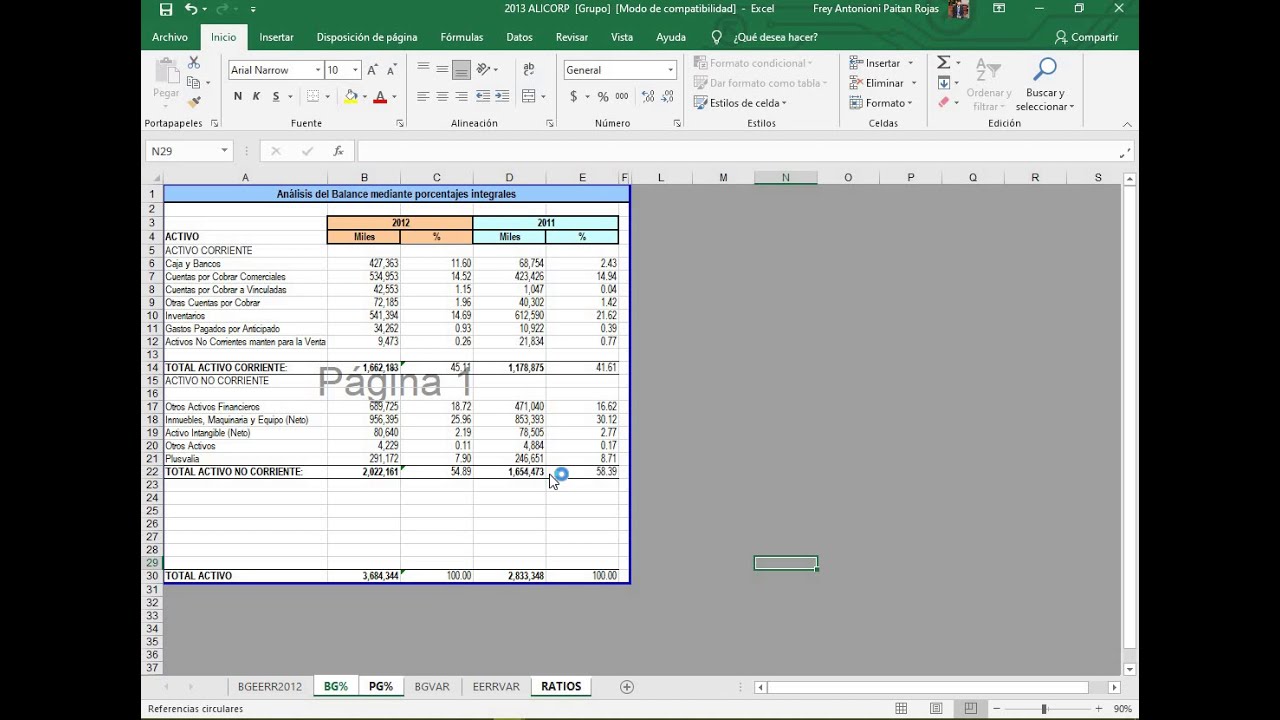Open the Archivo menu

click(x=170, y=37)
